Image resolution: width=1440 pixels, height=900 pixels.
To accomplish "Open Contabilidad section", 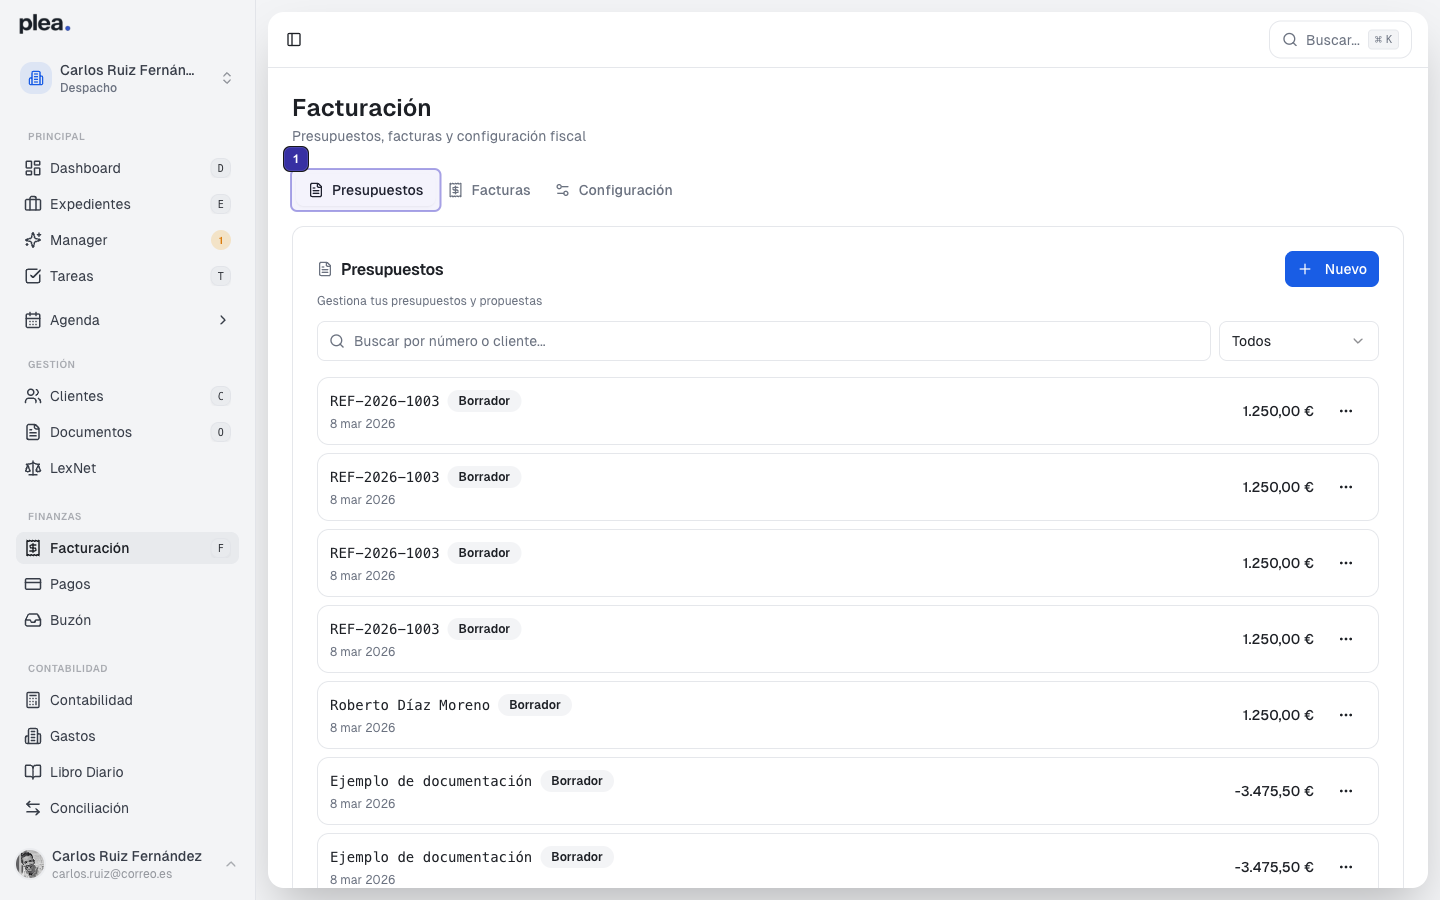I will [x=127, y=700].
